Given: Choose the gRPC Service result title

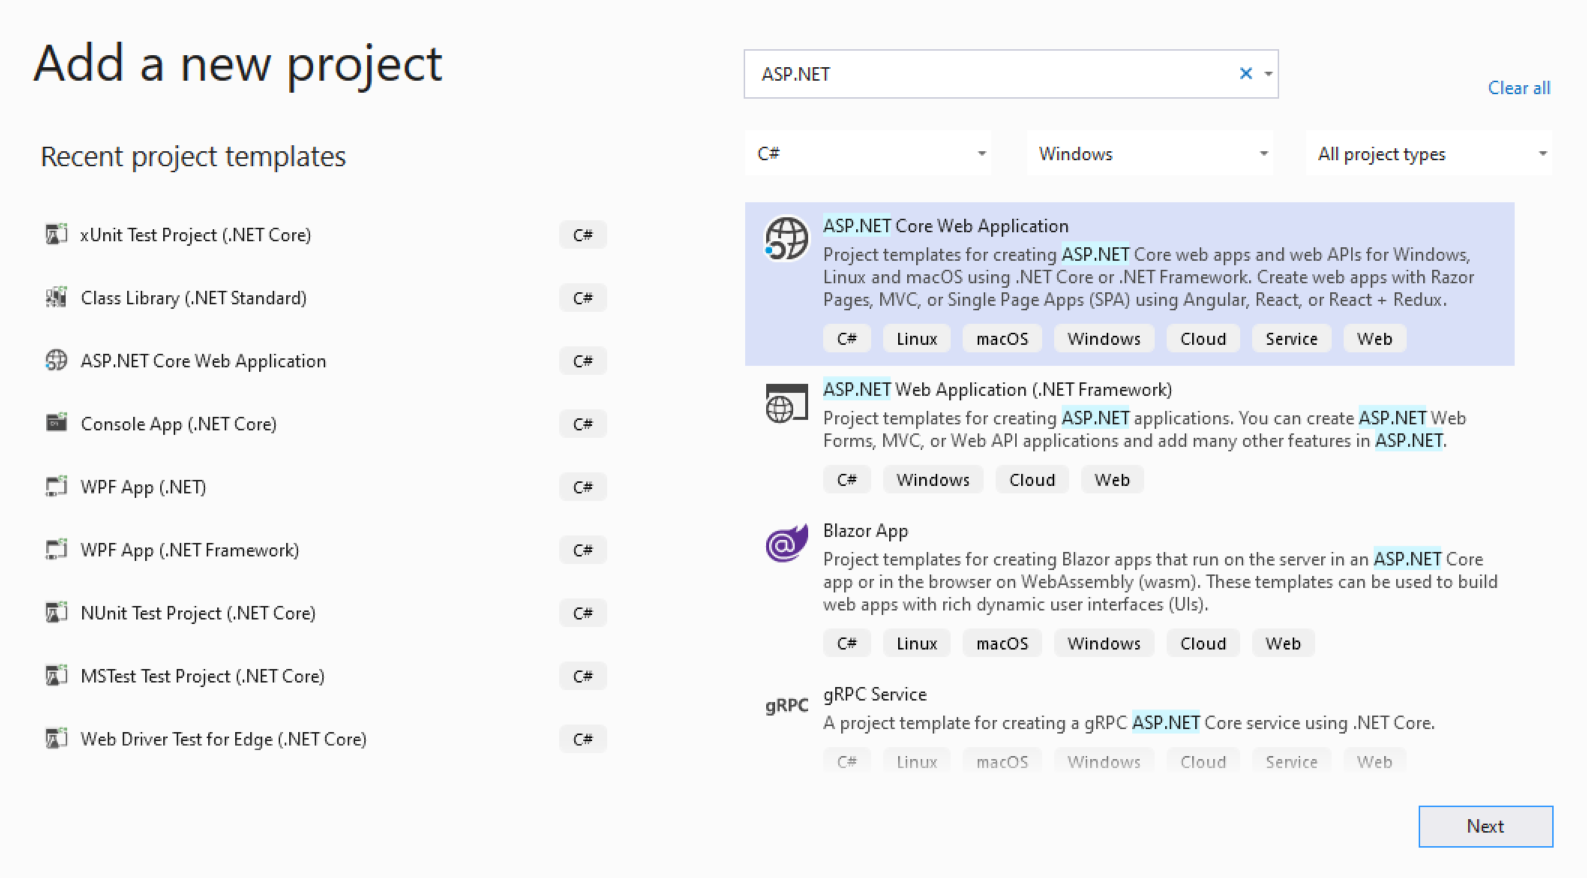Looking at the screenshot, I should tap(874, 694).
